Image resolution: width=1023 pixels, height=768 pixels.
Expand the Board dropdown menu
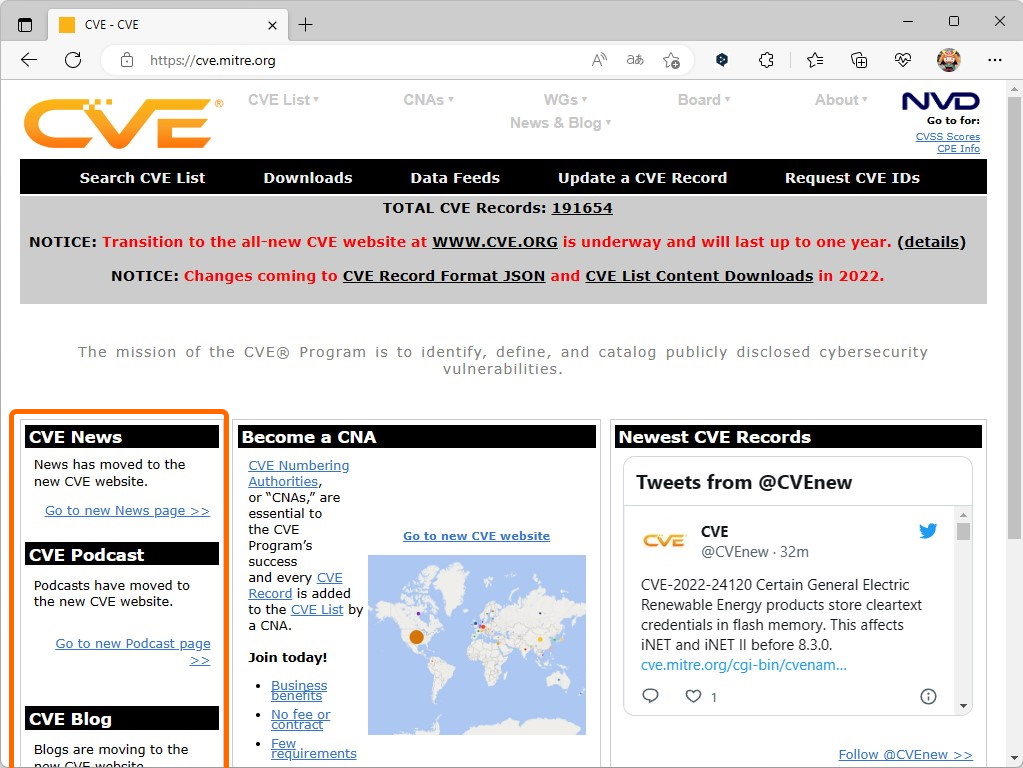coord(704,100)
